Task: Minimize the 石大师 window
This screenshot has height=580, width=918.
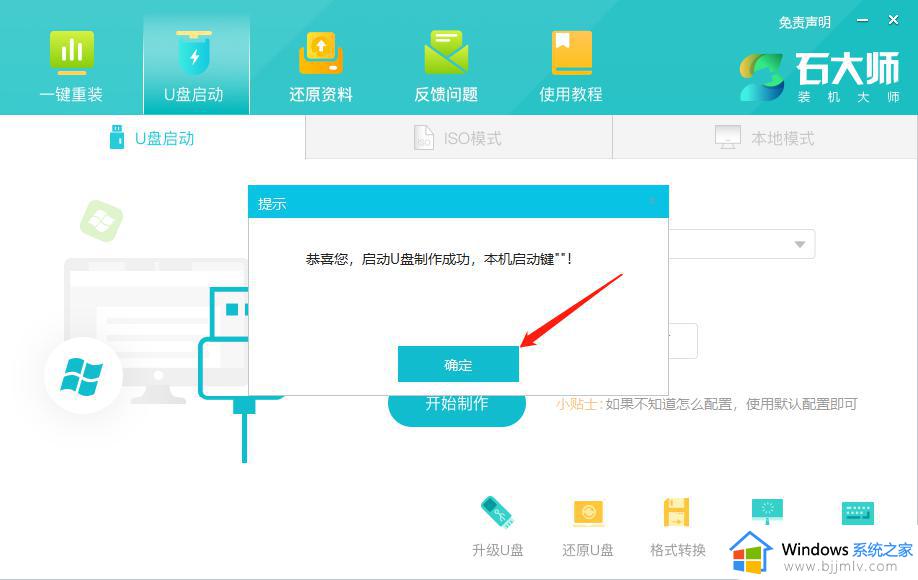Action: [862, 20]
